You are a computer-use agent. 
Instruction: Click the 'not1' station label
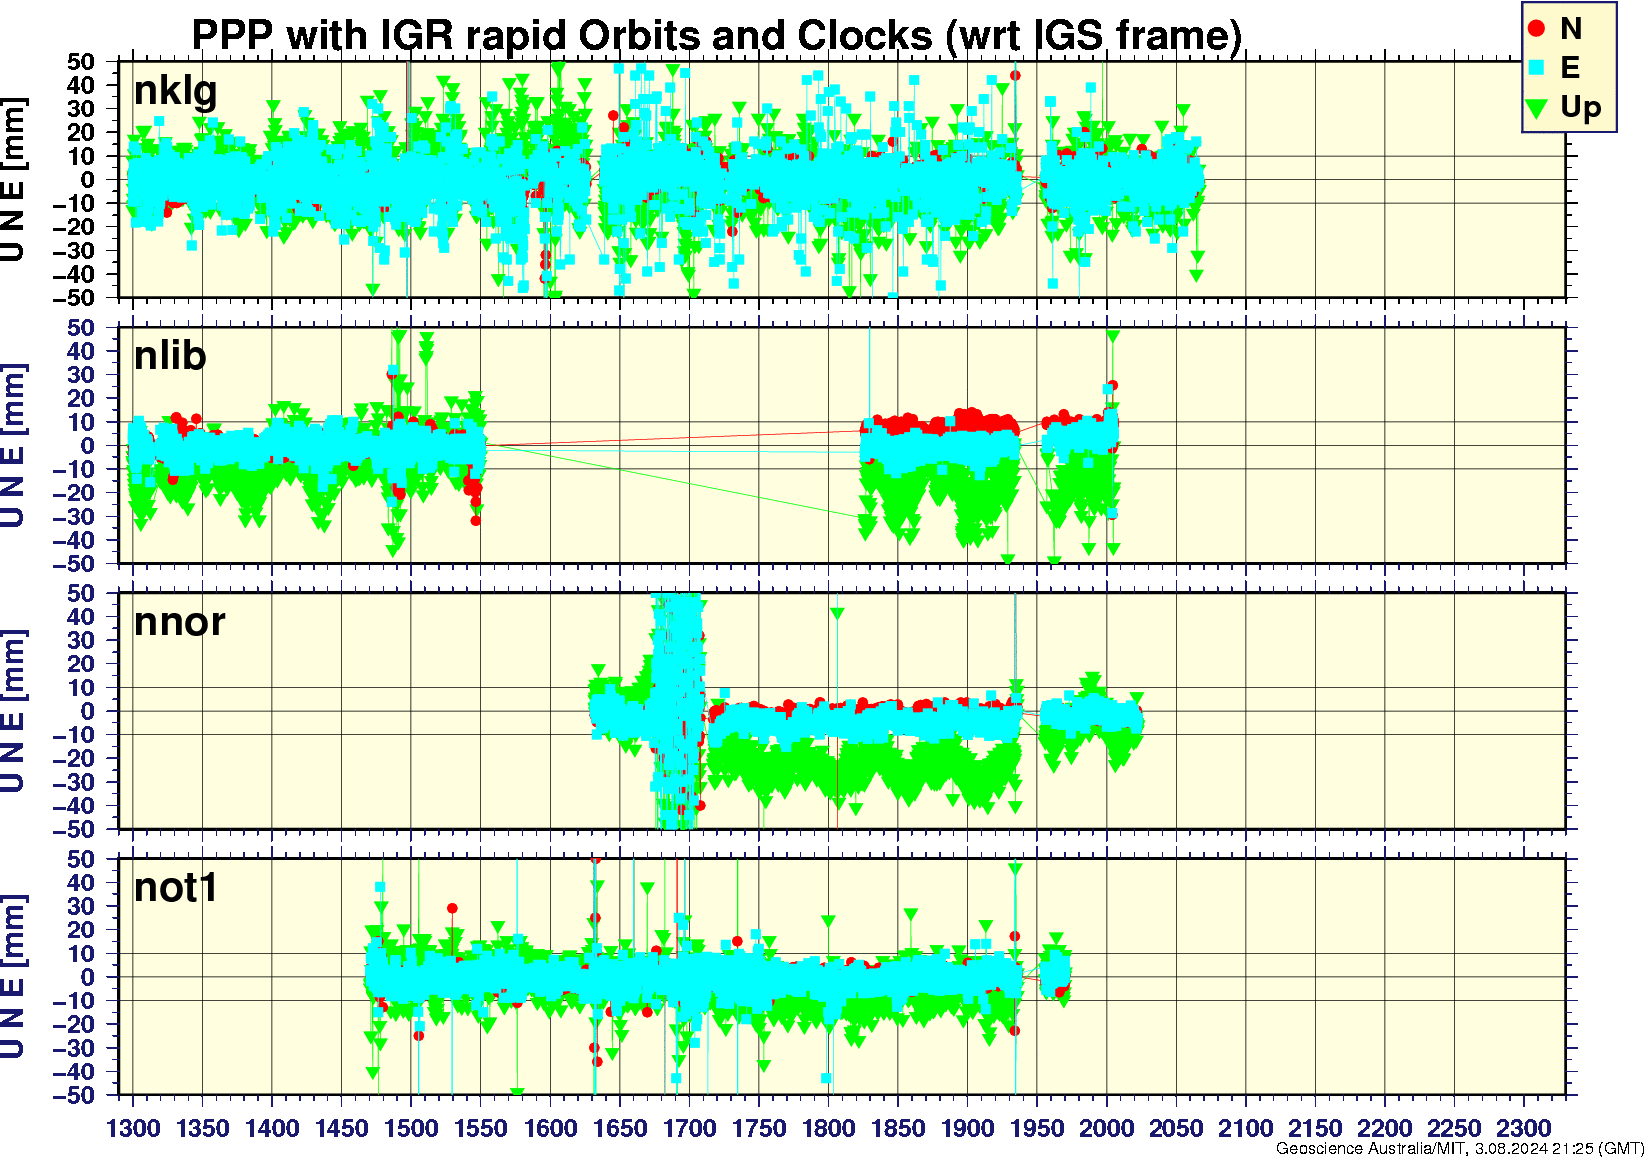tap(176, 887)
